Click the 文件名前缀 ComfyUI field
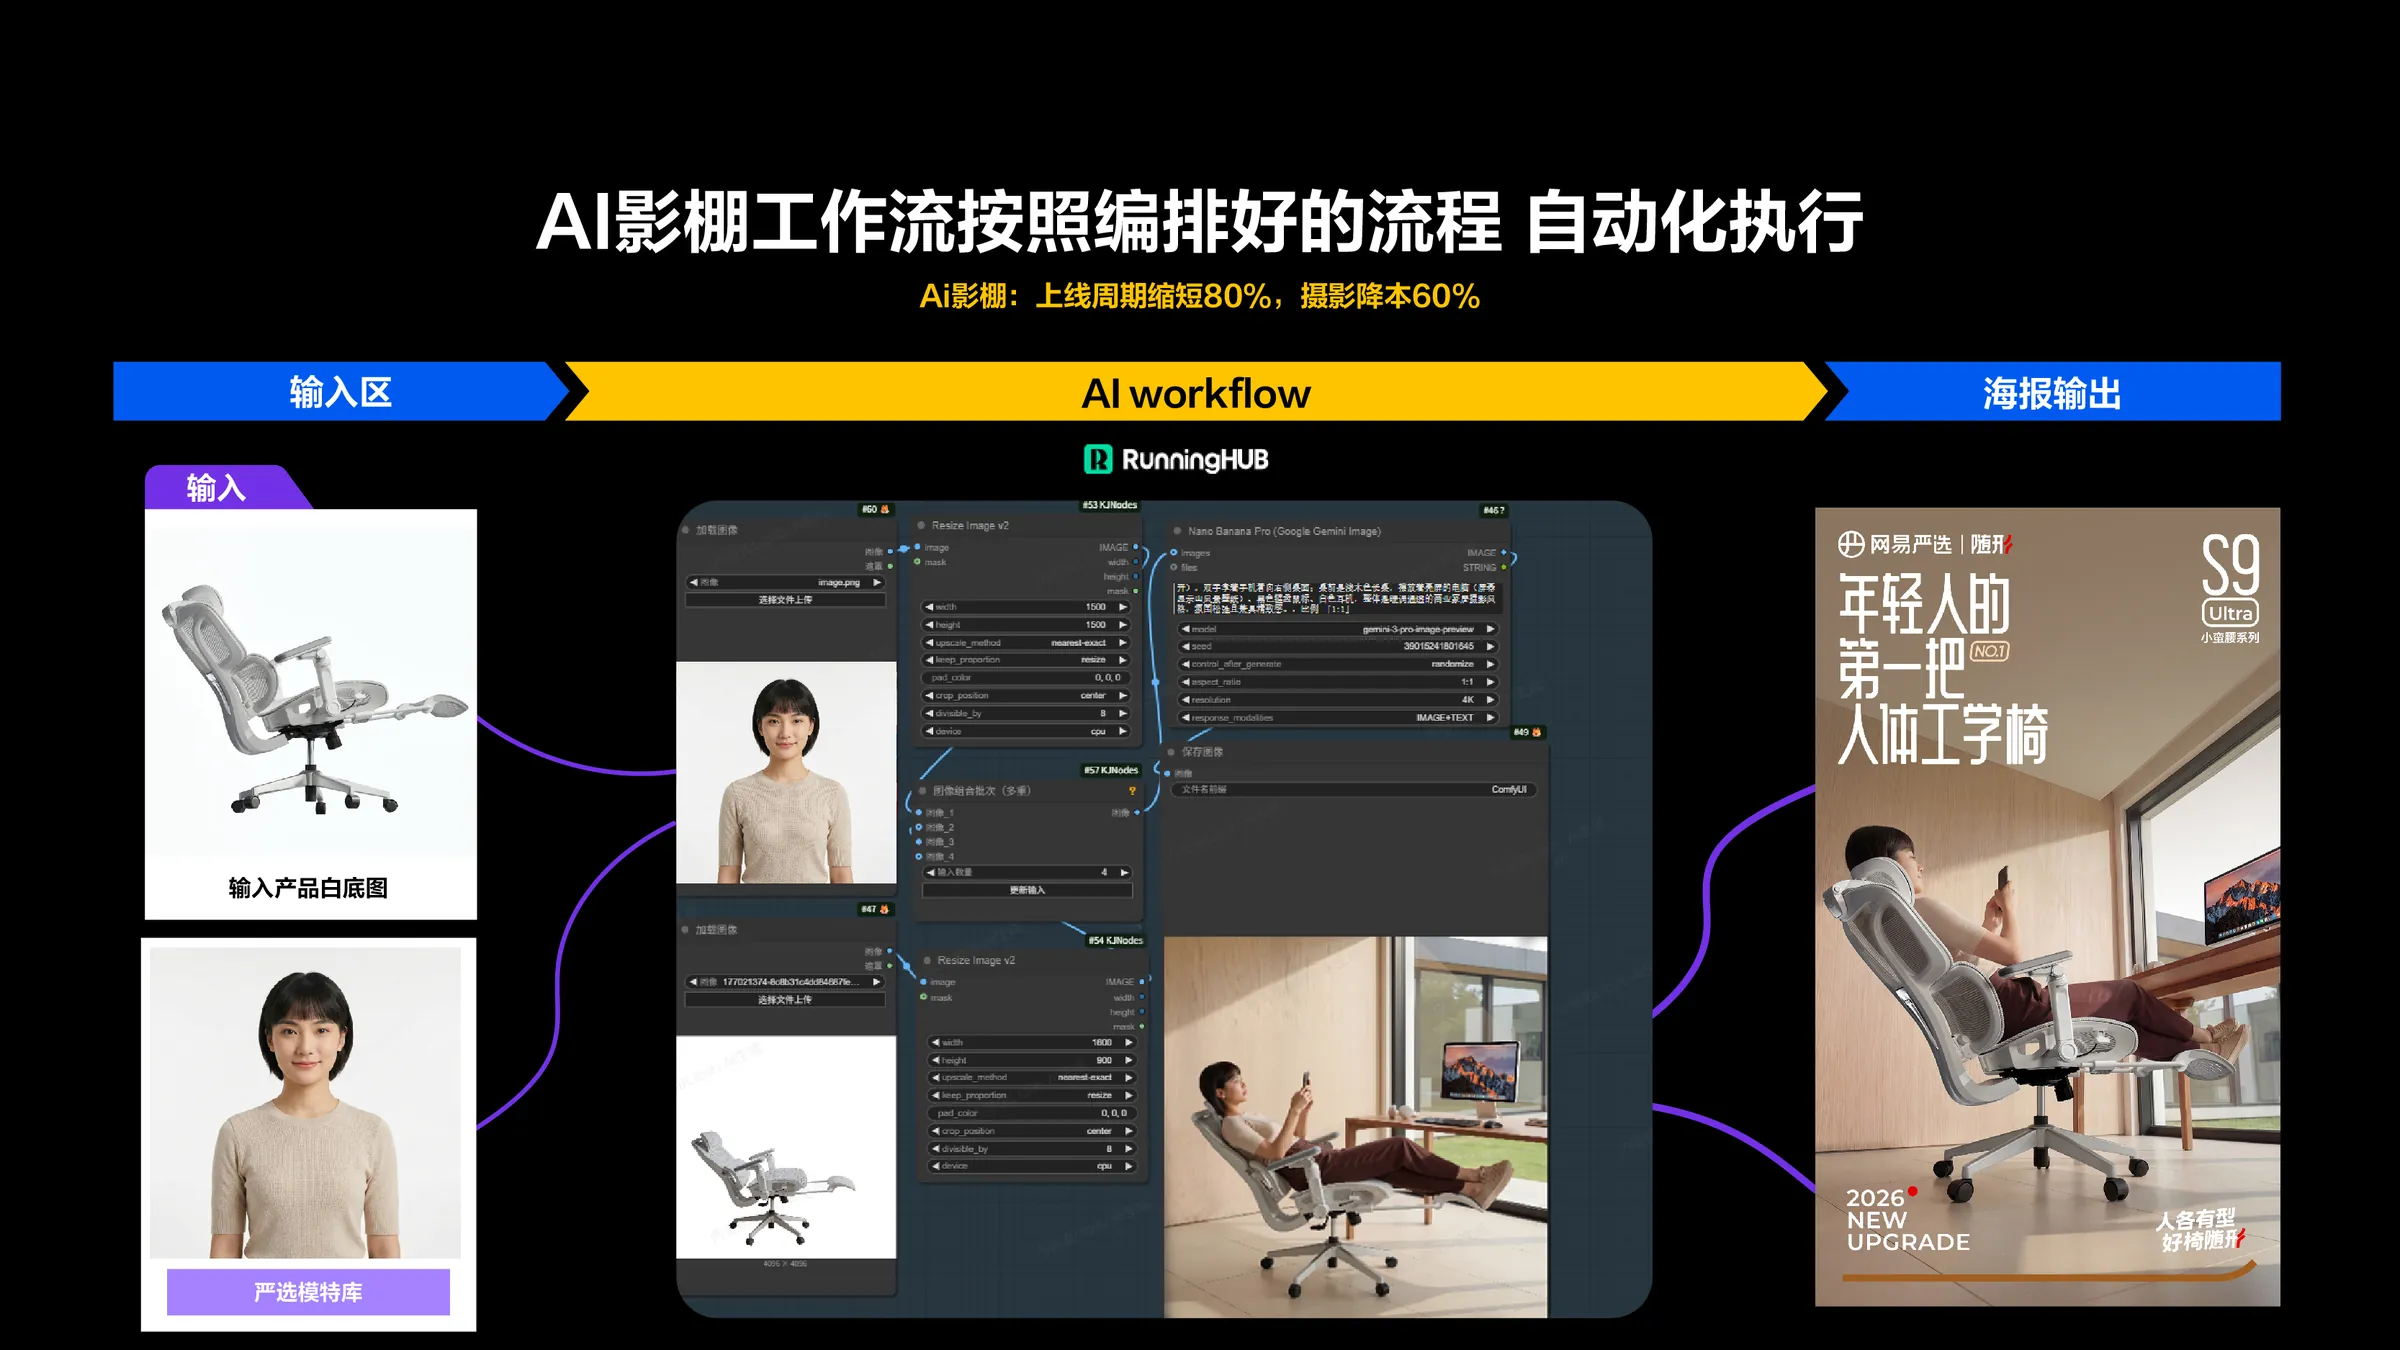2400x1350 pixels. coord(1354,789)
